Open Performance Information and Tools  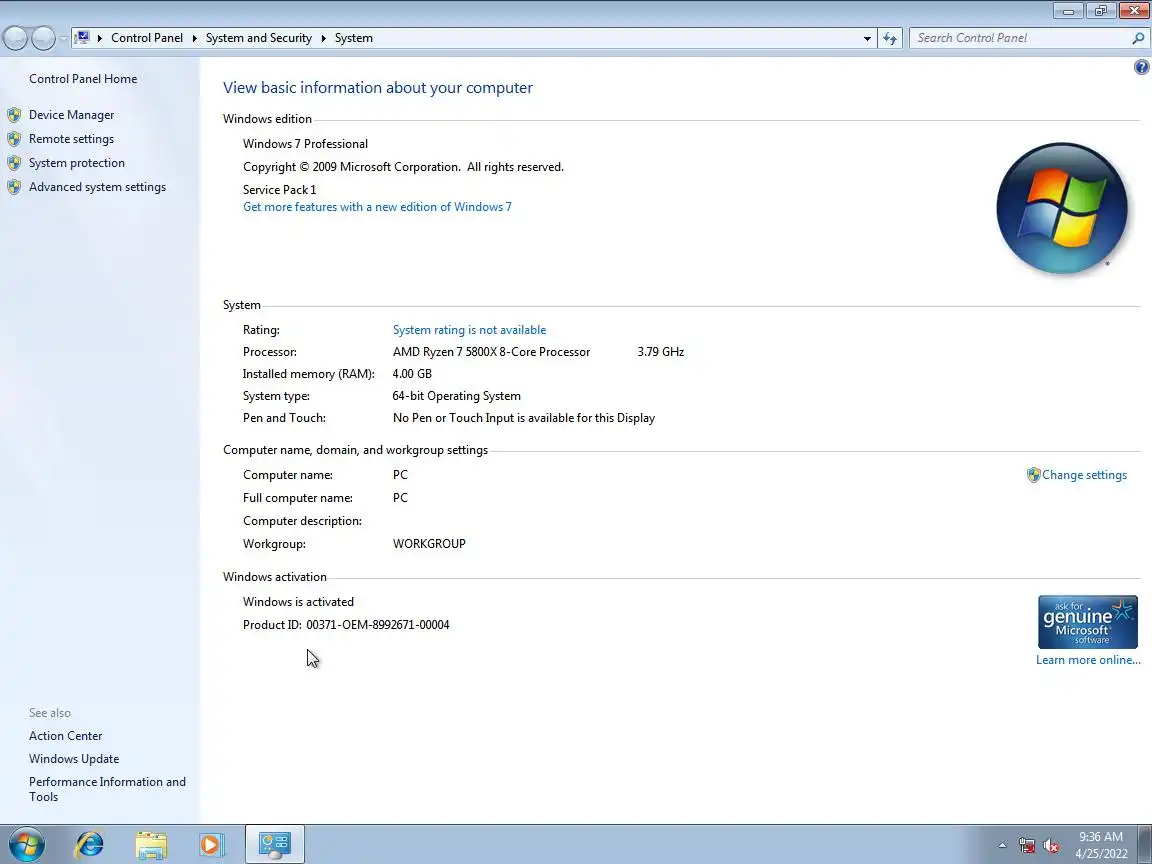point(107,789)
